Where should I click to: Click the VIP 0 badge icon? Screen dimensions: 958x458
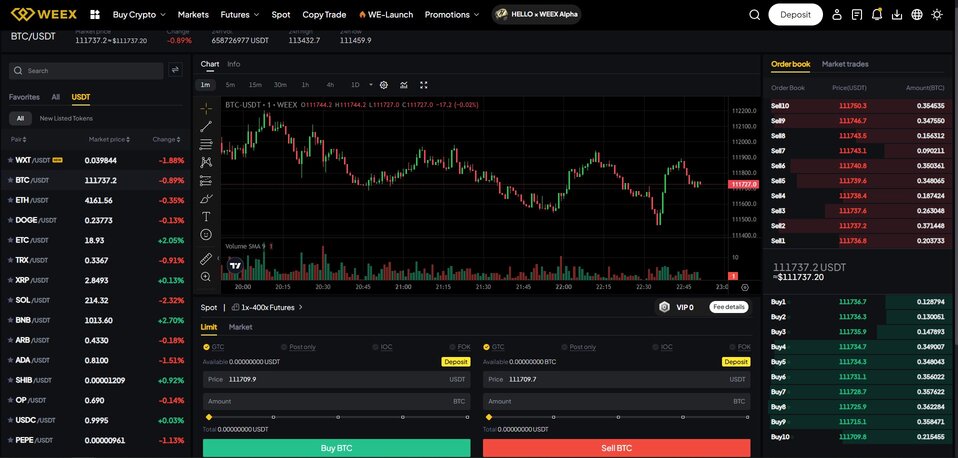(x=665, y=307)
